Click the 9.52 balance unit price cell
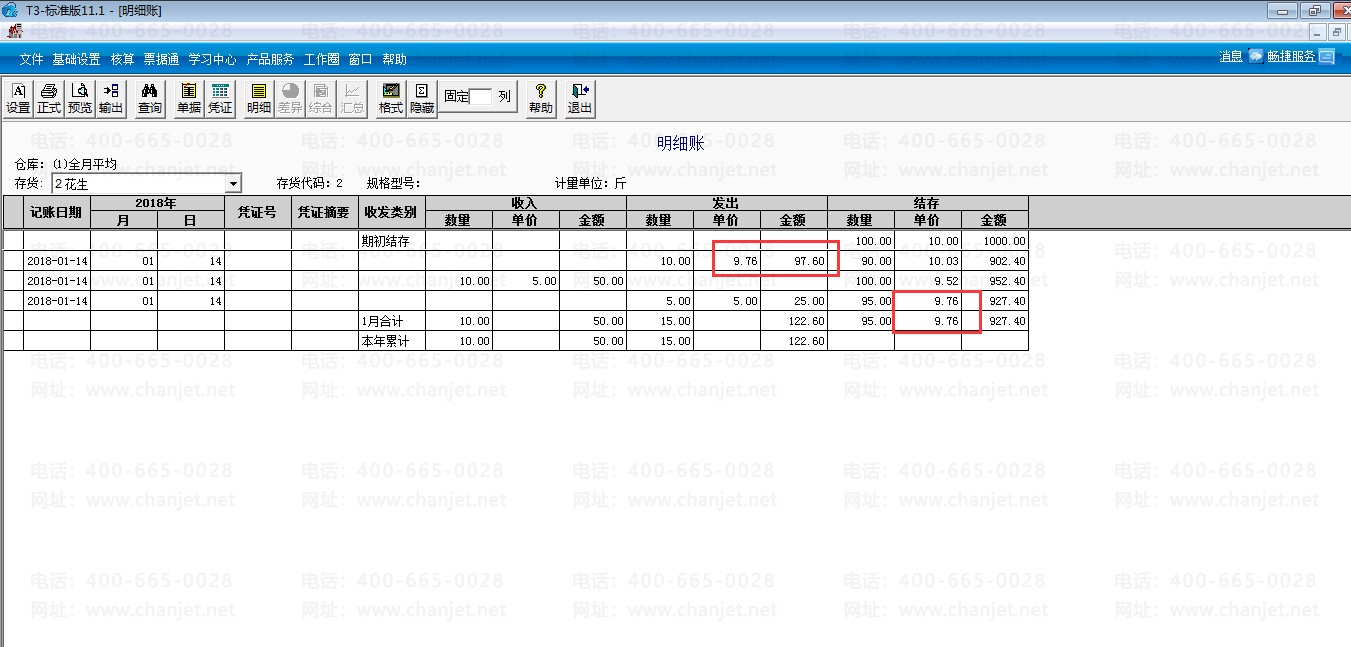The image size is (1351, 647). 928,281
